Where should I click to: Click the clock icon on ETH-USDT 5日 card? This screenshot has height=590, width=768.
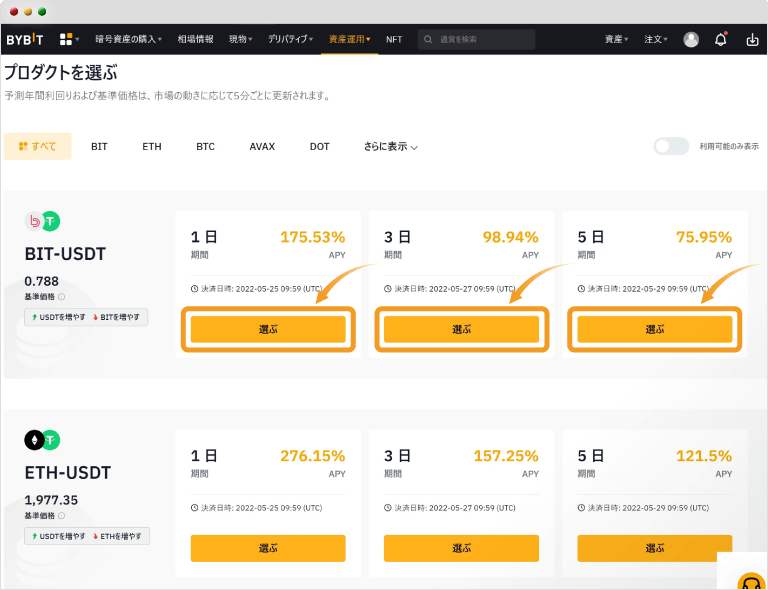click(581, 508)
